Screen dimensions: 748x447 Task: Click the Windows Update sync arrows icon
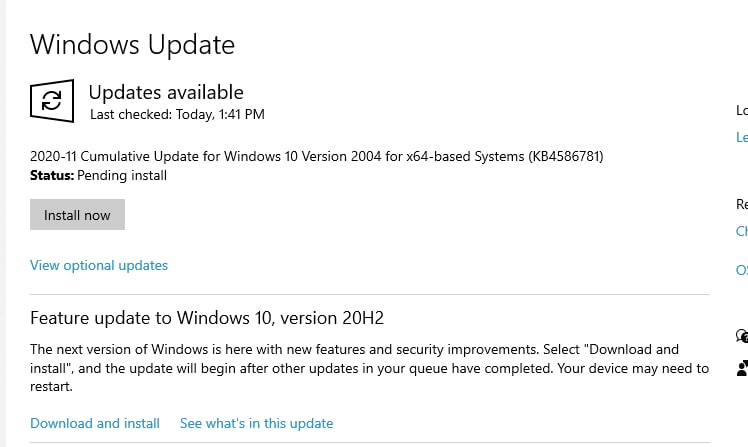point(52,101)
